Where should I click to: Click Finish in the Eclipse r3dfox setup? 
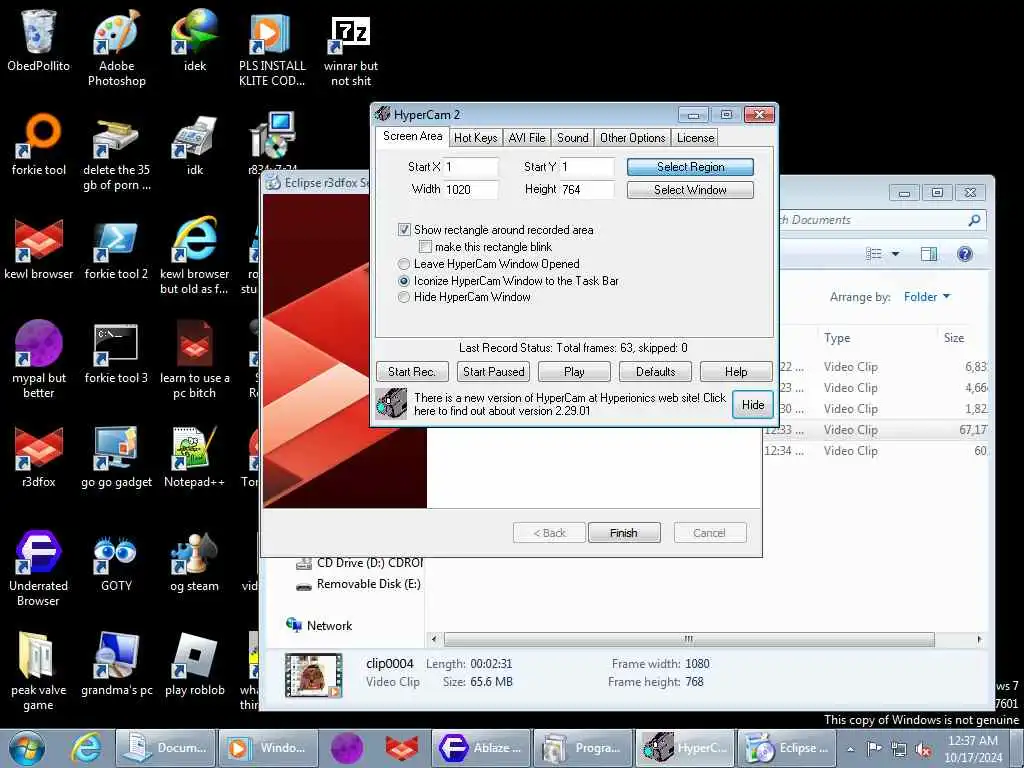[624, 533]
